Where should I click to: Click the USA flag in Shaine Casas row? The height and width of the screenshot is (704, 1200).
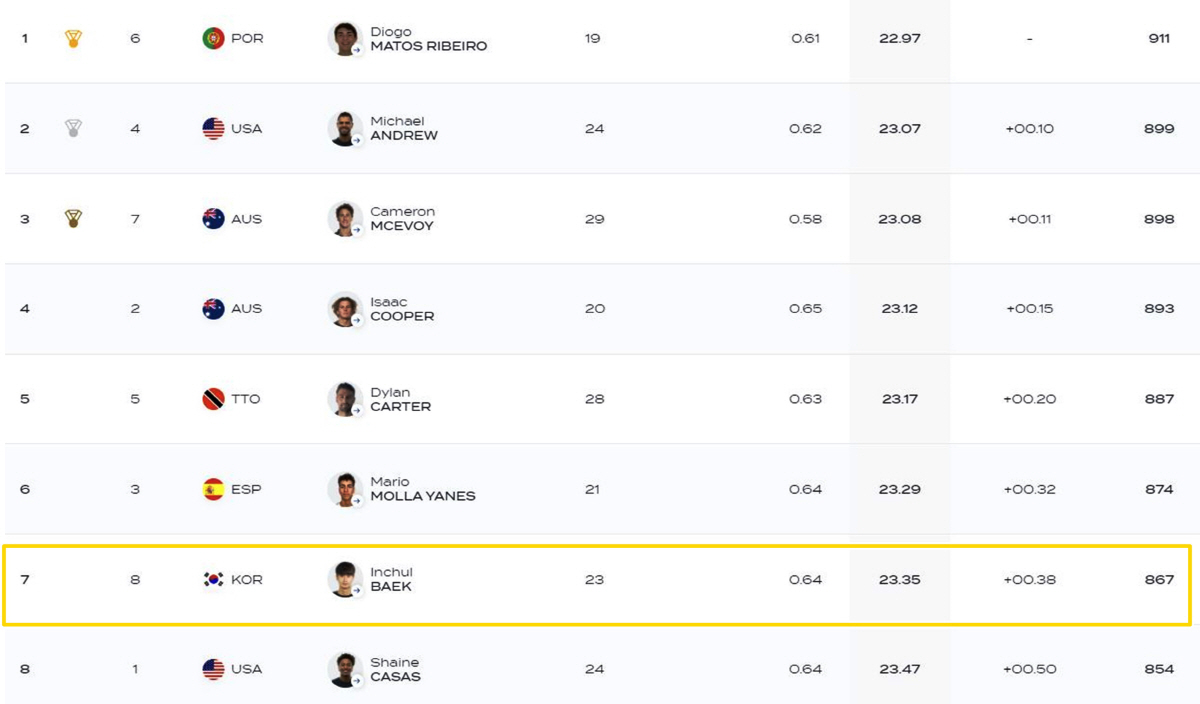[213, 669]
